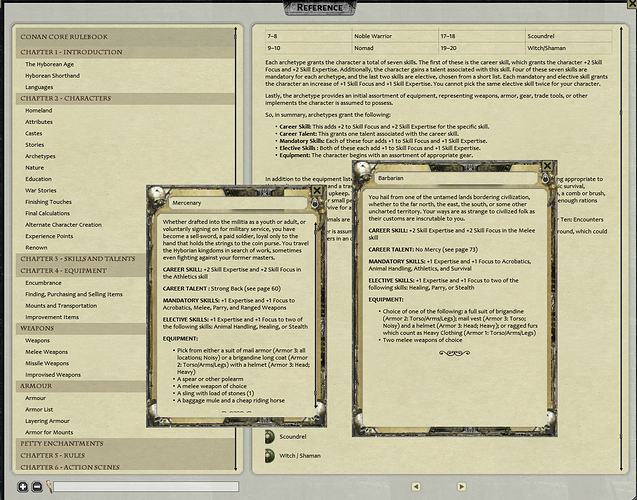Image resolution: width=637 pixels, height=500 pixels.
Task: Open the Finishing Touches page
Action: pyautogui.click(x=48, y=202)
